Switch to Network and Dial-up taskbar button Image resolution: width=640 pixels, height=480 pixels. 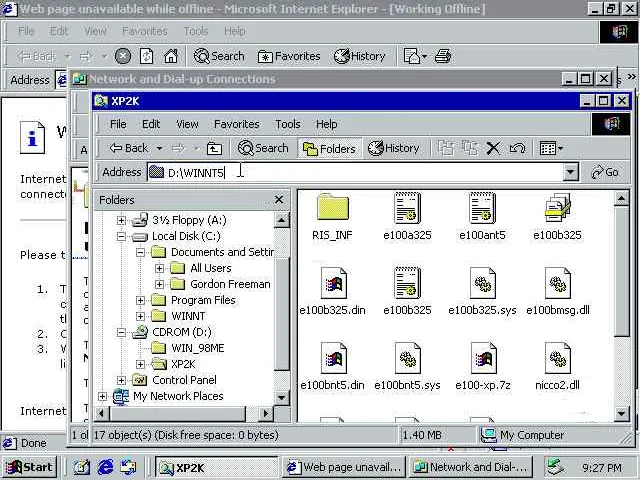point(471,467)
